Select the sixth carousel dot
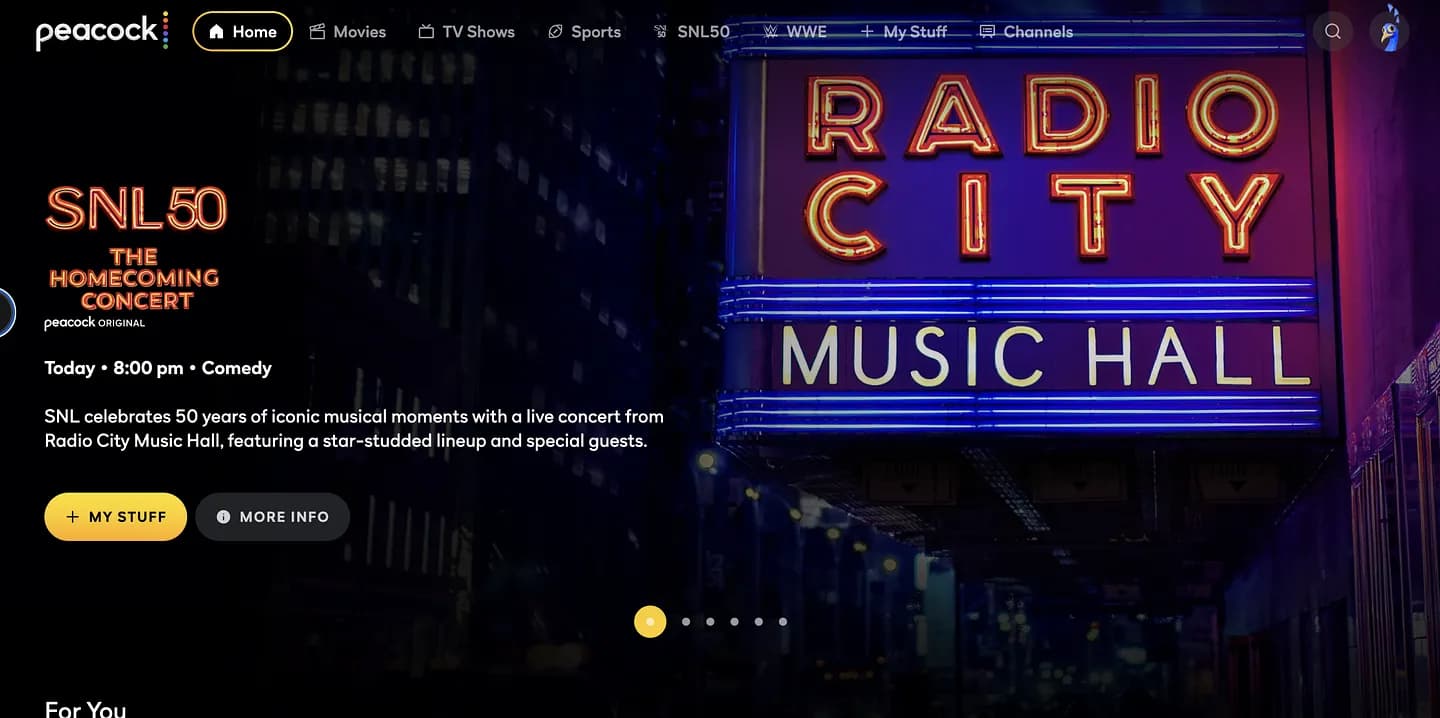The height and width of the screenshot is (718, 1440). tap(782, 621)
